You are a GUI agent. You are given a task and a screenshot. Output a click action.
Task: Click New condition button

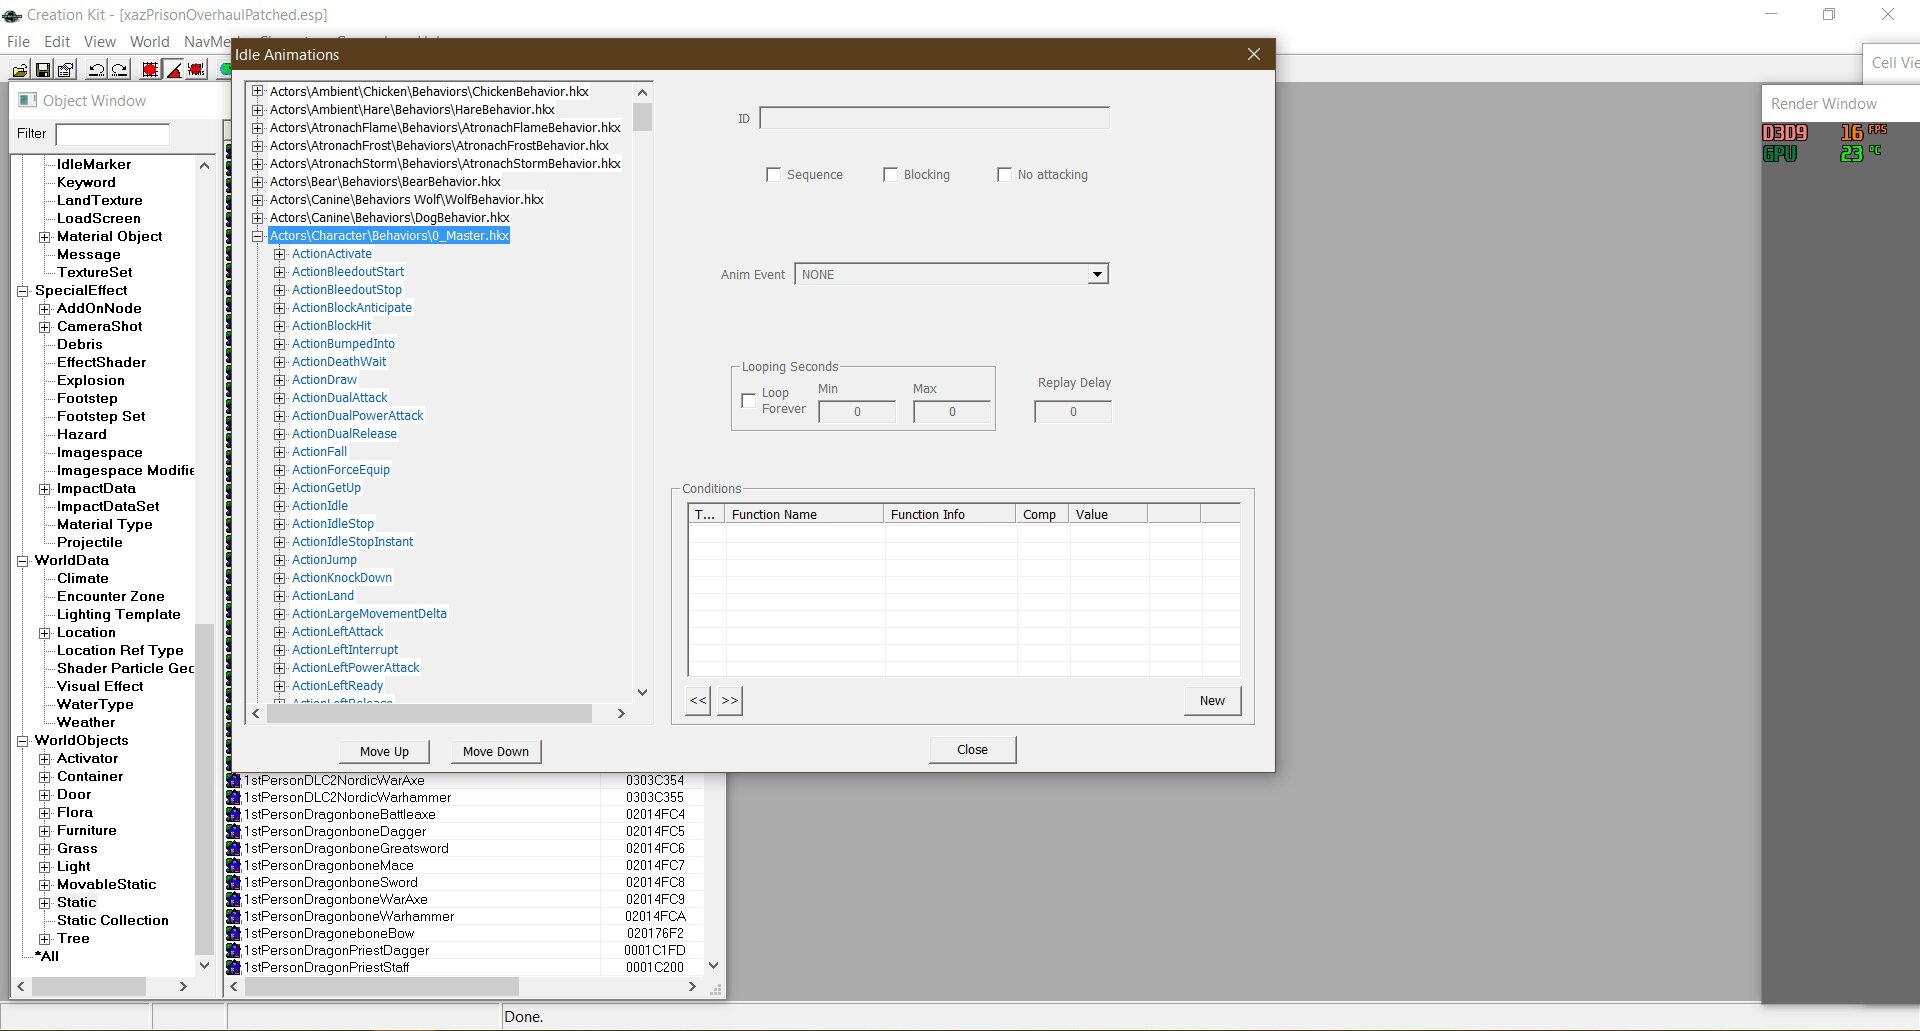[1212, 700]
